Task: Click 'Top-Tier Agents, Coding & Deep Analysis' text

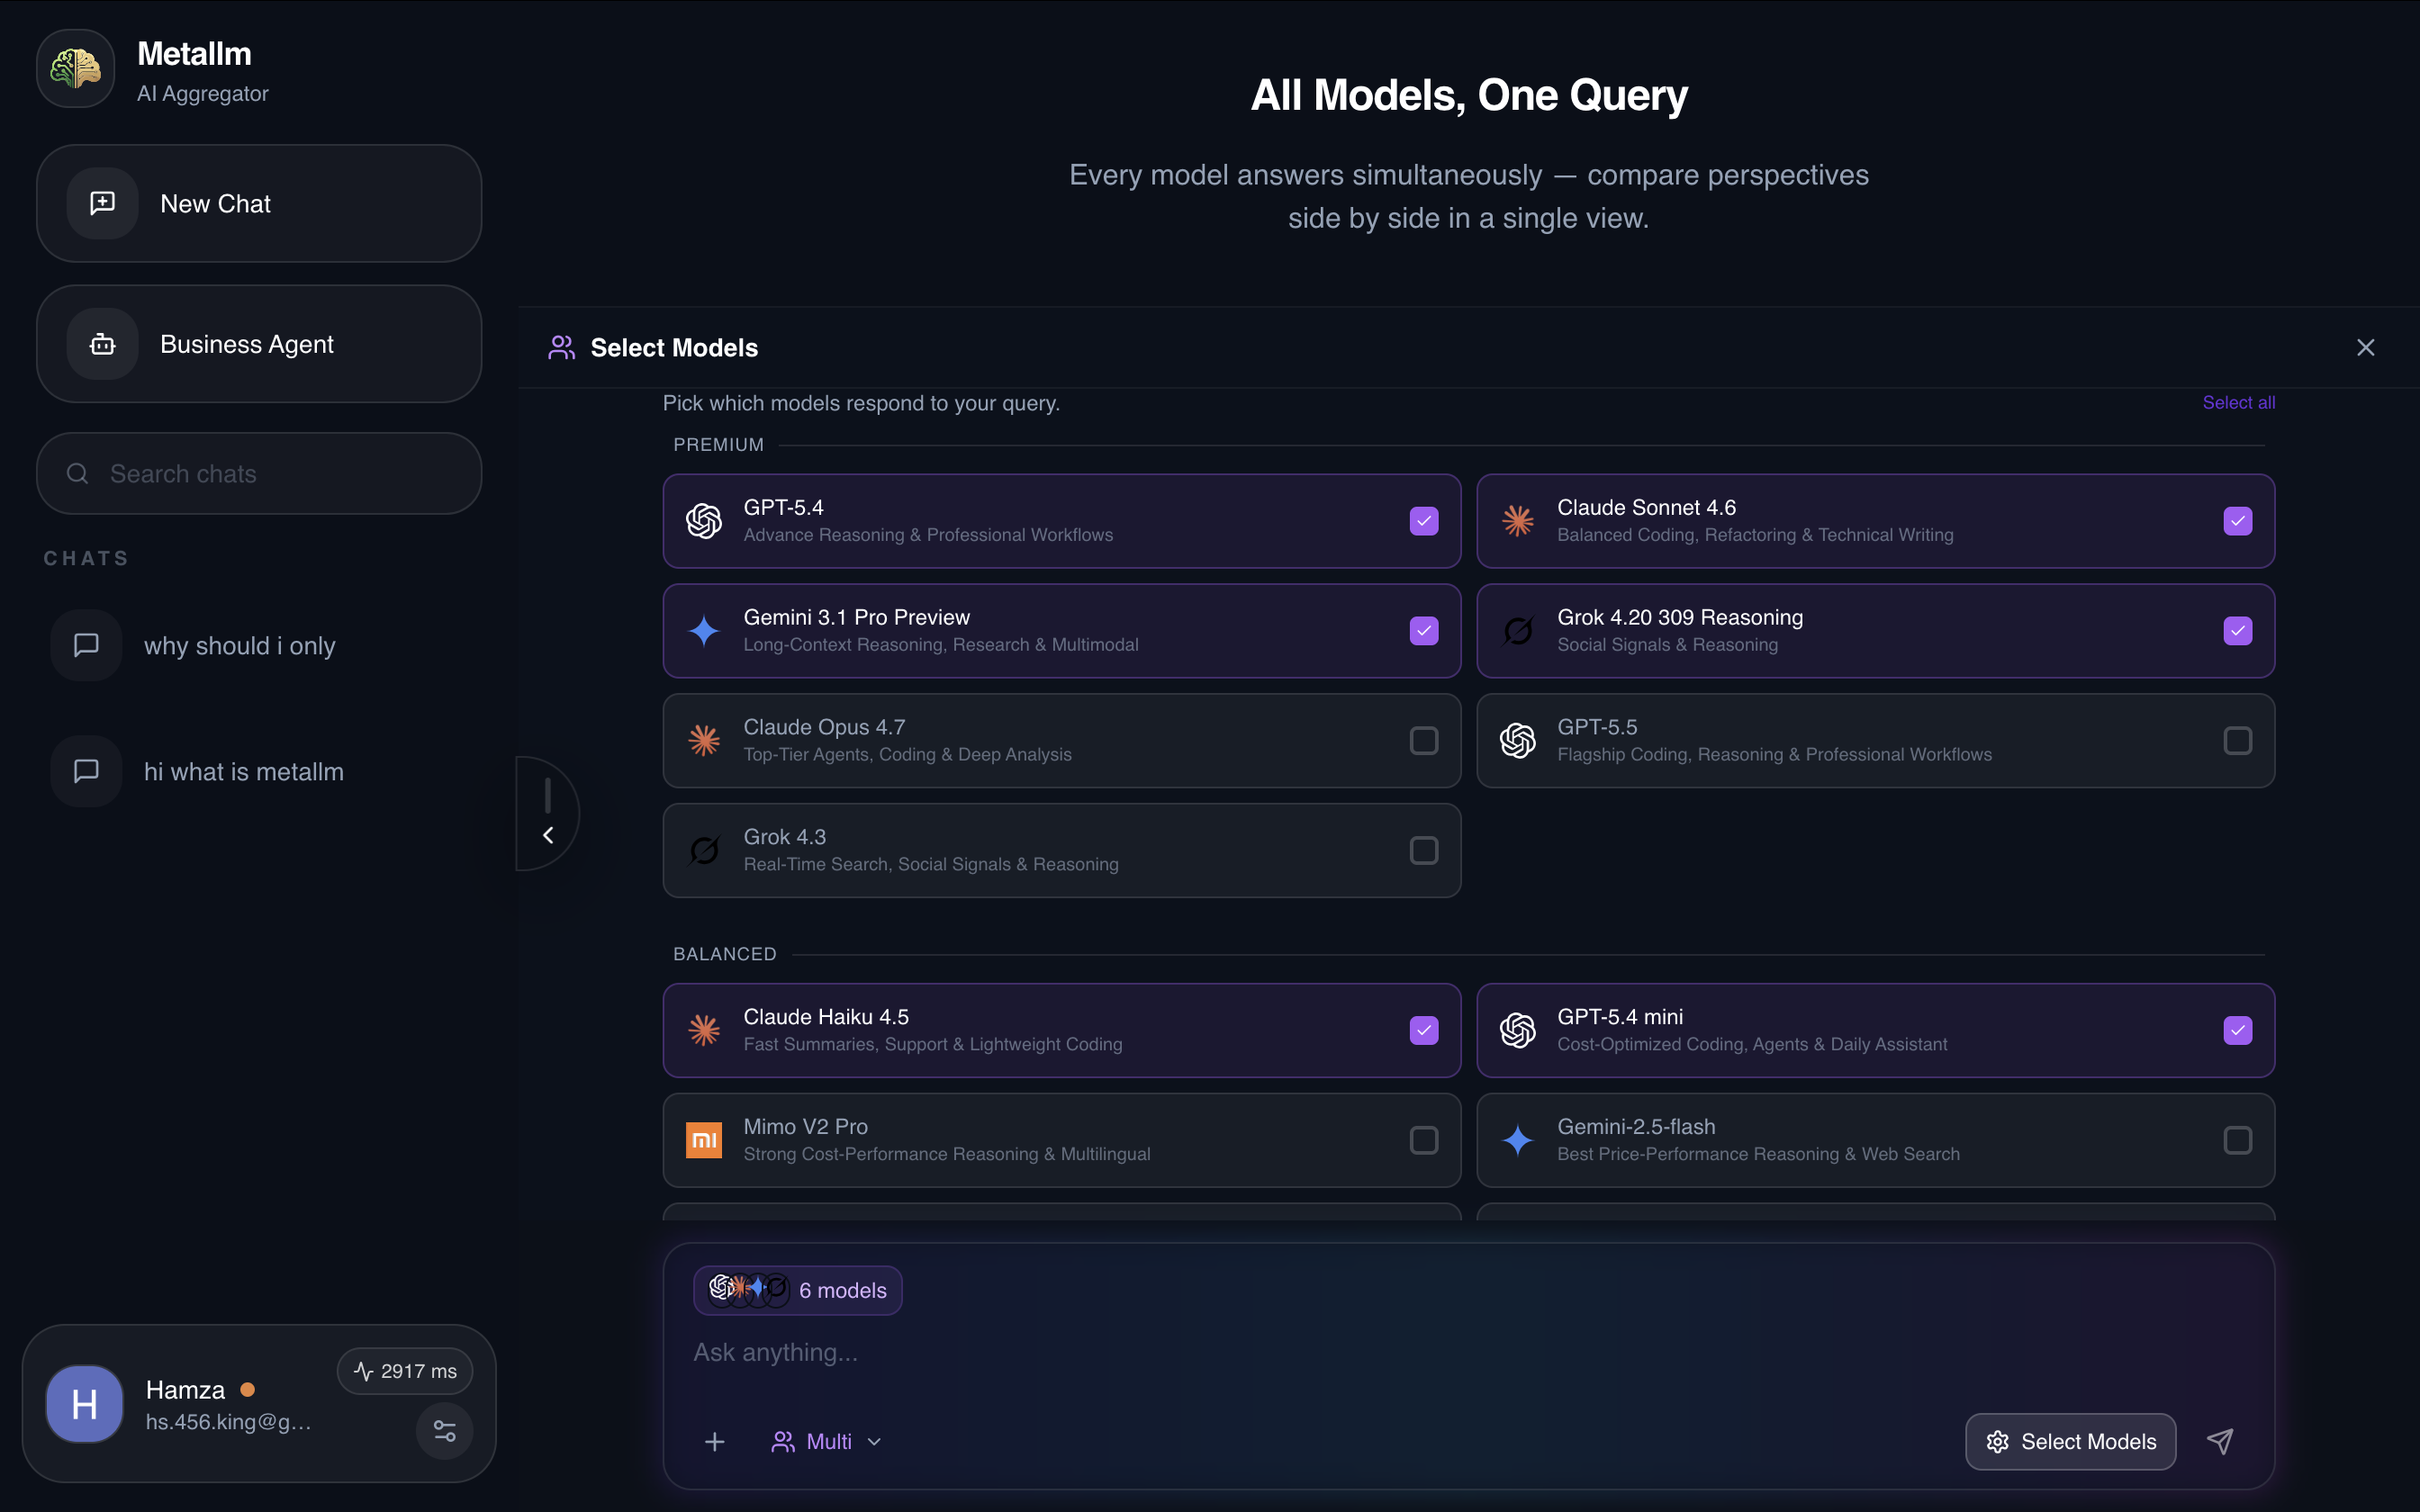Action: tap(907, 754)
